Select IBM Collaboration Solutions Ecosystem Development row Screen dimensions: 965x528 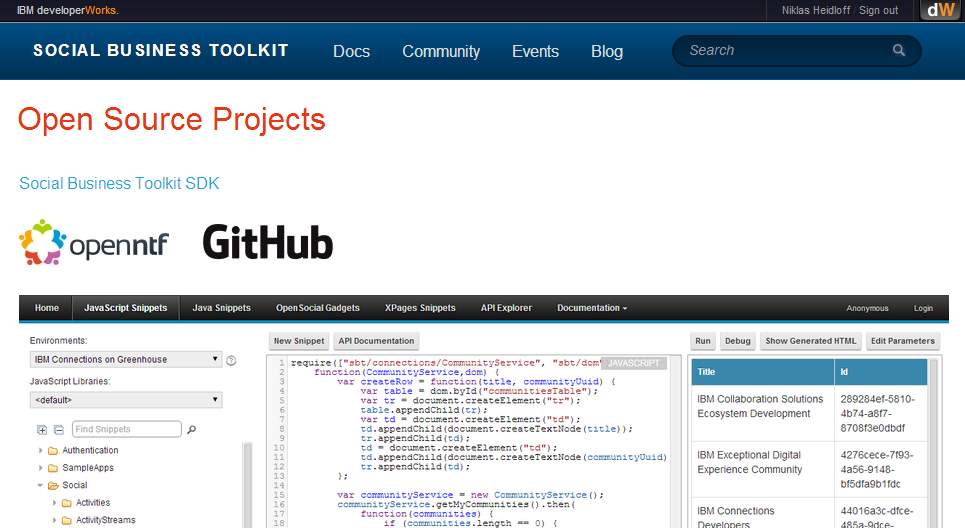pyautogui.click(x=809, y=414)
